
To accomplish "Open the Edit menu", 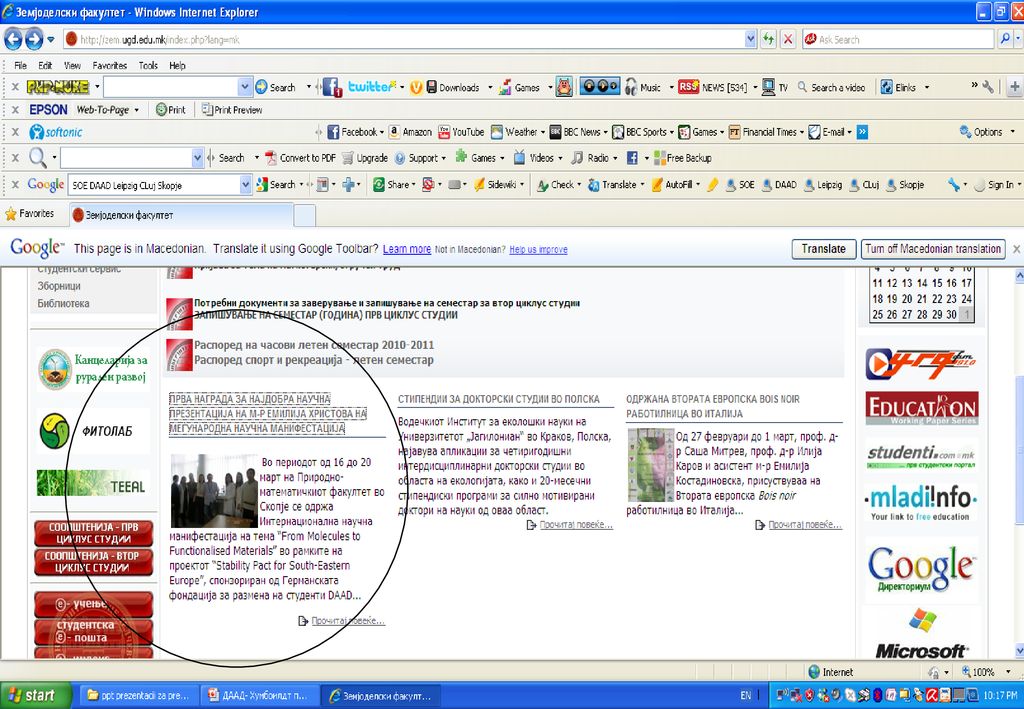I will (45, 65).
